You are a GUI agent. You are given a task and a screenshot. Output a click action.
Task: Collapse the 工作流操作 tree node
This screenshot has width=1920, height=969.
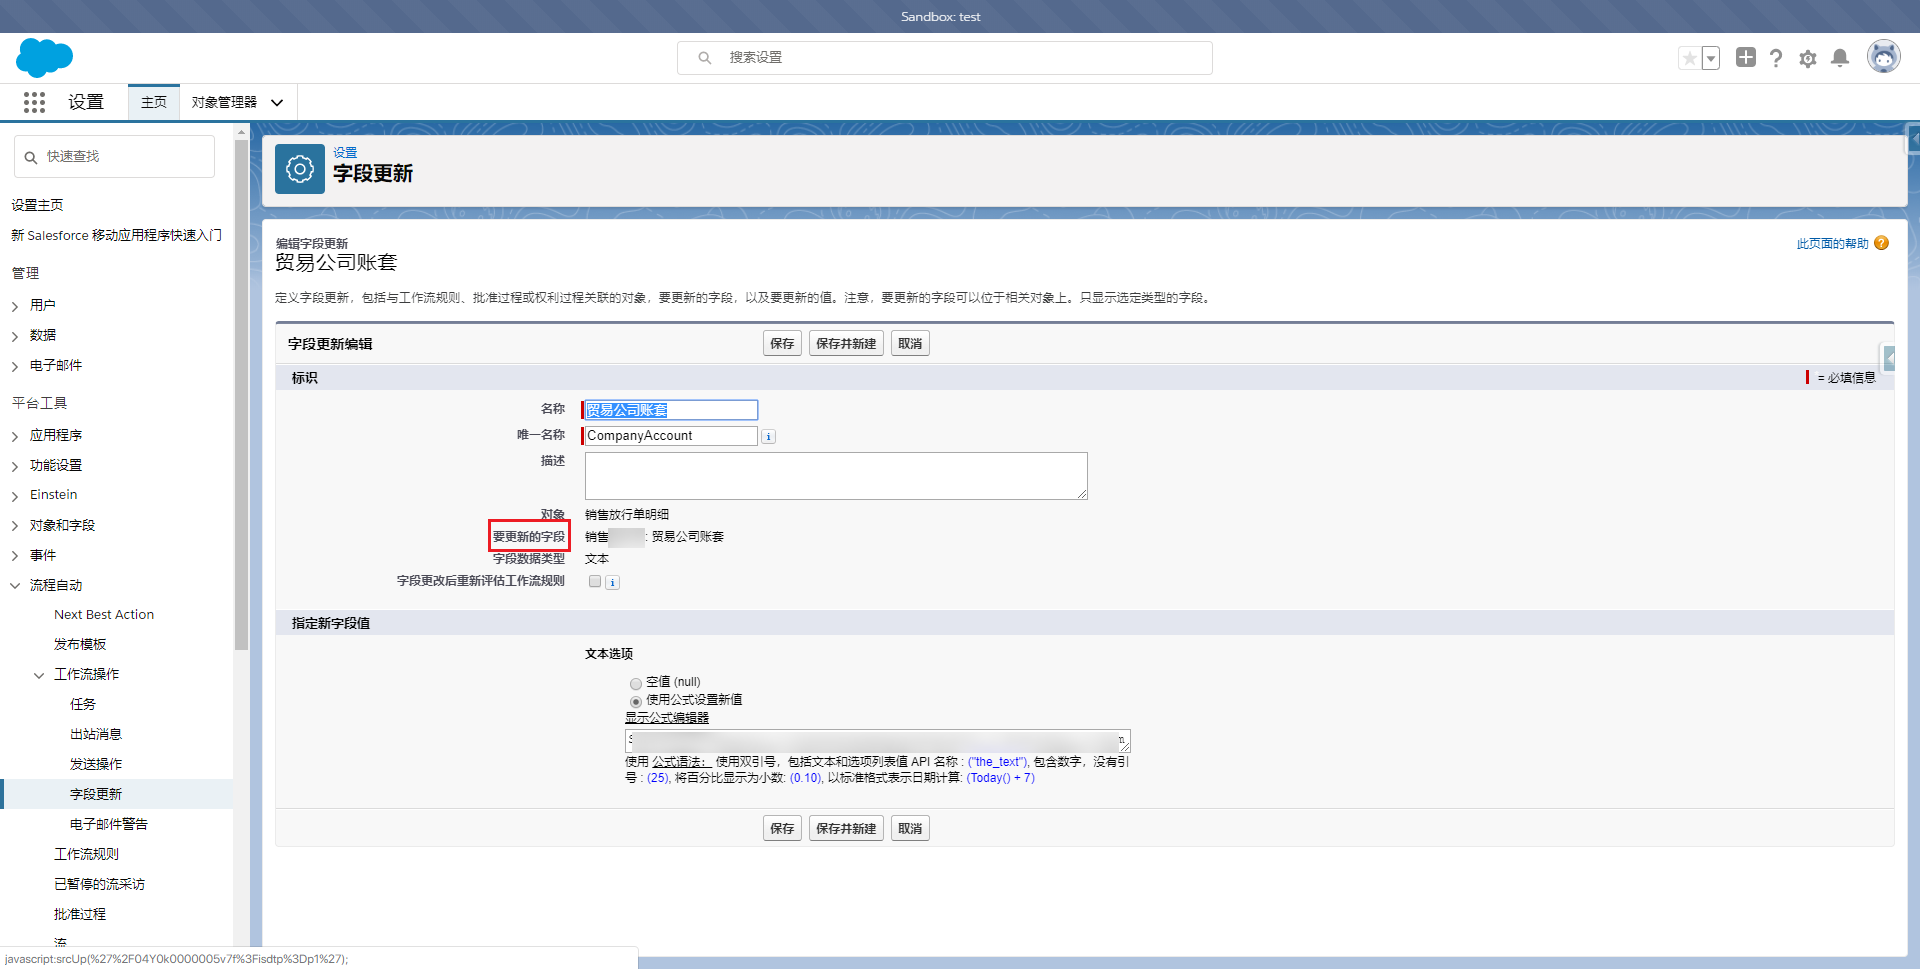(39, 675)
